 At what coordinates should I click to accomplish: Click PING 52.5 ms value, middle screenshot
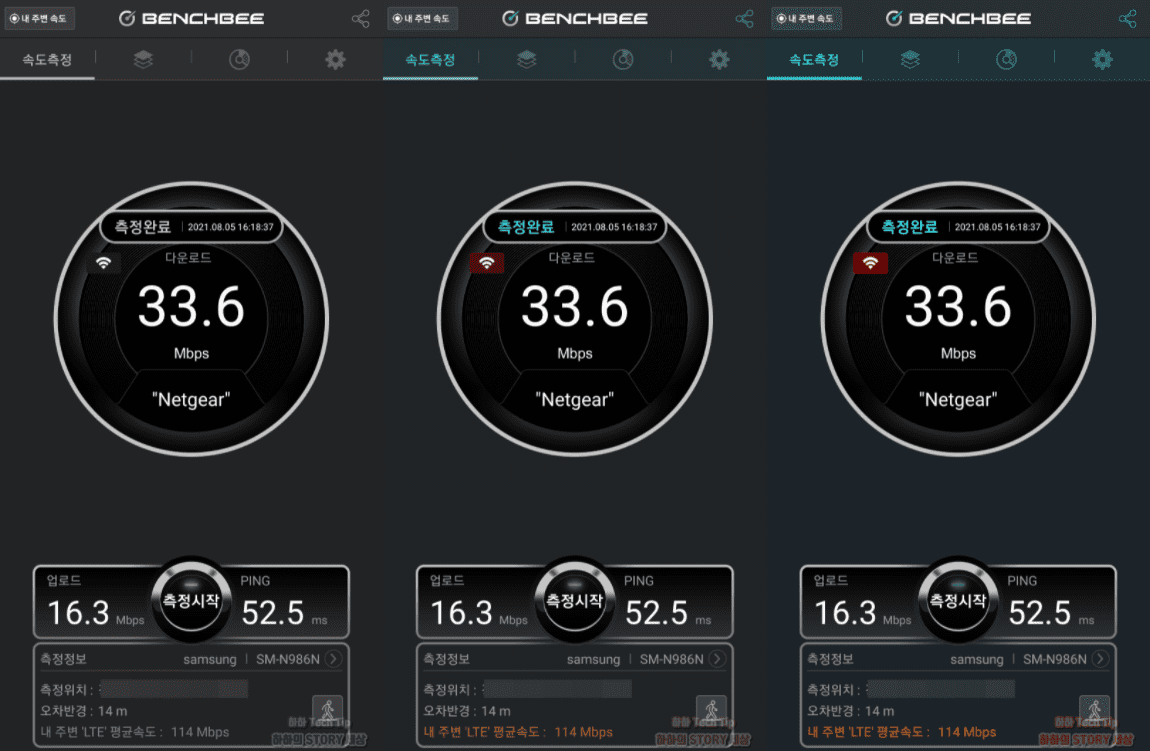pos(668,612)
